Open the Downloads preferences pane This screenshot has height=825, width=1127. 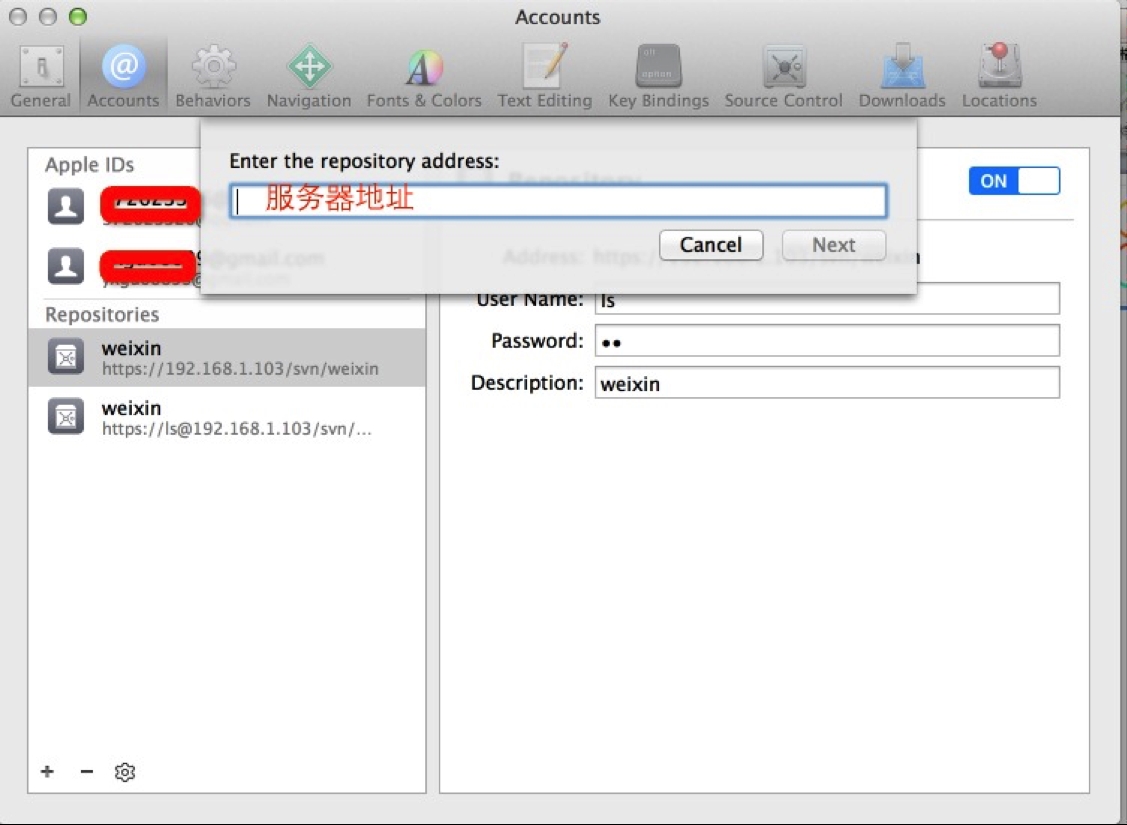pyautogui.click(x=902, y=76)
